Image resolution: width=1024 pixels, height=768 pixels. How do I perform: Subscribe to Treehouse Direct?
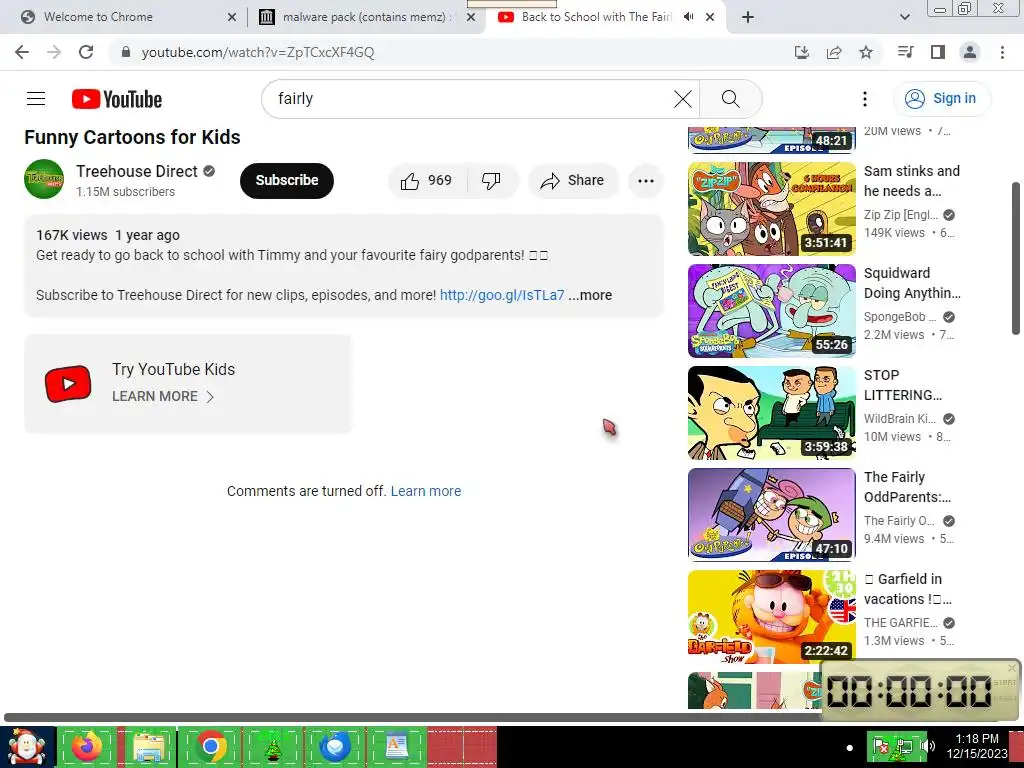[x=287, y=181]
